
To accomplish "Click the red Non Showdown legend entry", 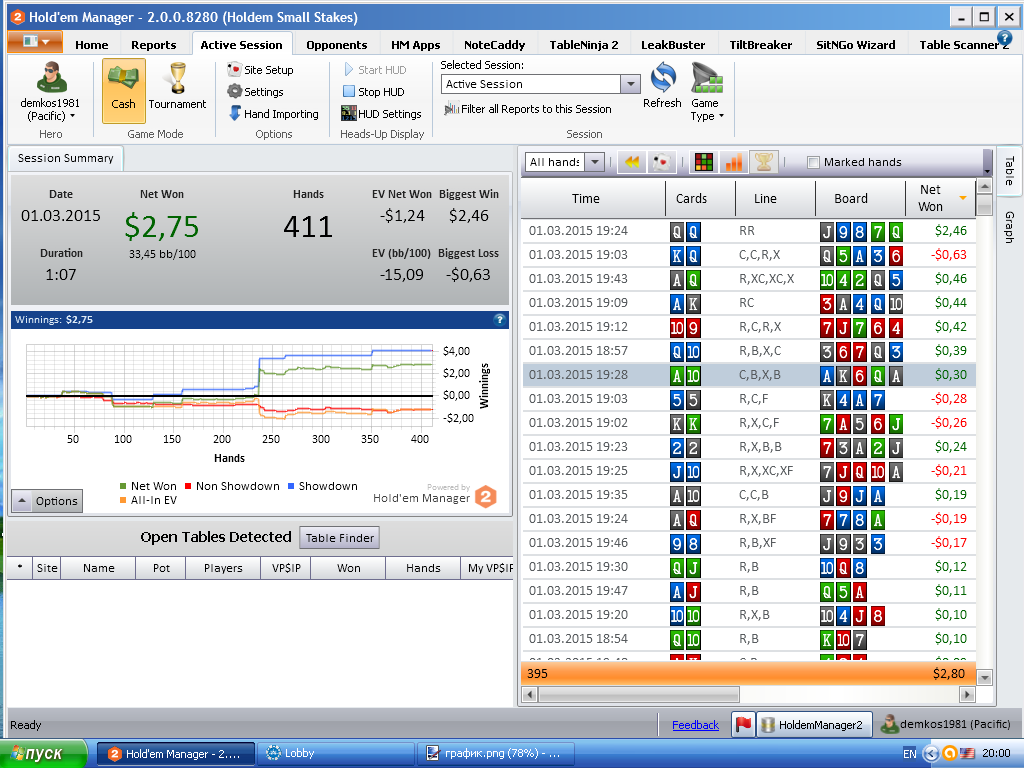I will point(232,486).
